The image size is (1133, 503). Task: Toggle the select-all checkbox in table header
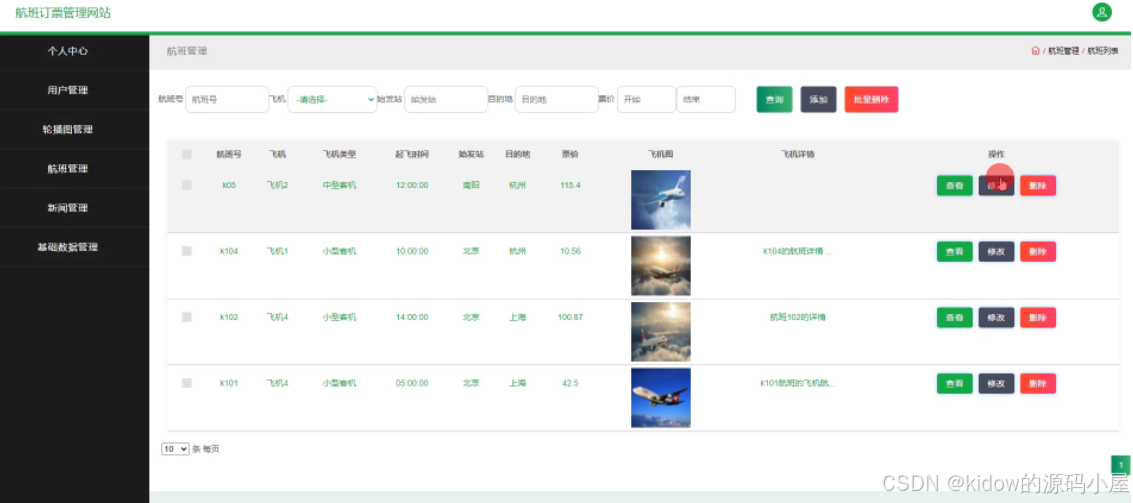click(187, 154)
